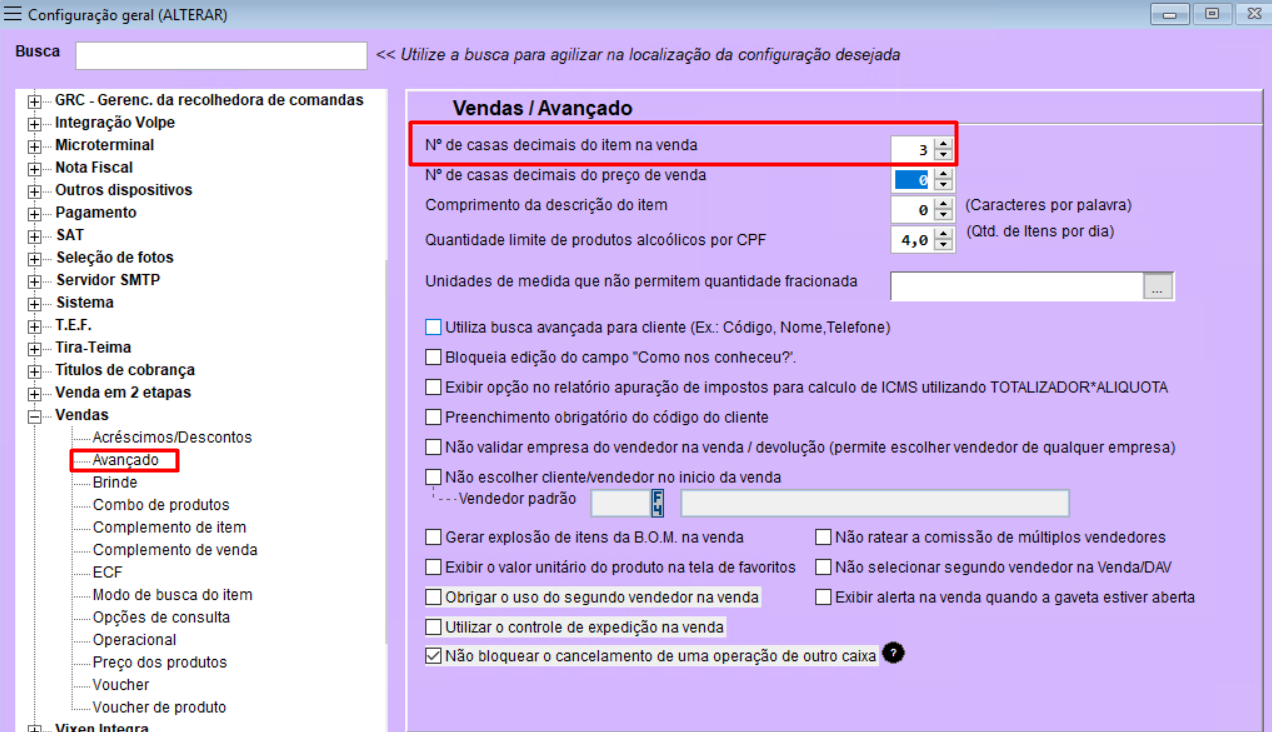Screen dimensions: 1272x732
Task: Decrease casas decimais do preço de venda
Action: [944, 186]
